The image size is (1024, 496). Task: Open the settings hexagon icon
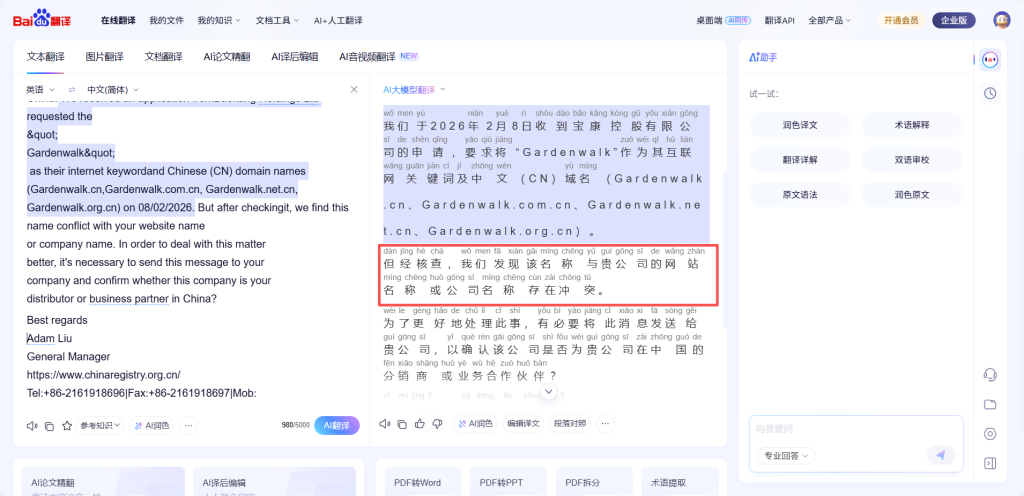[990, 434]
